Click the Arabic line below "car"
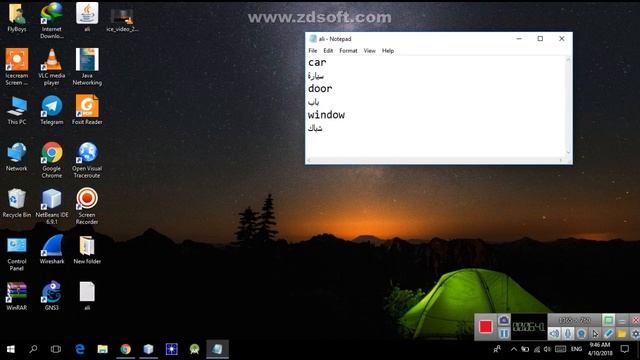The width and height of the screenshot is (640, 360). 316,76
